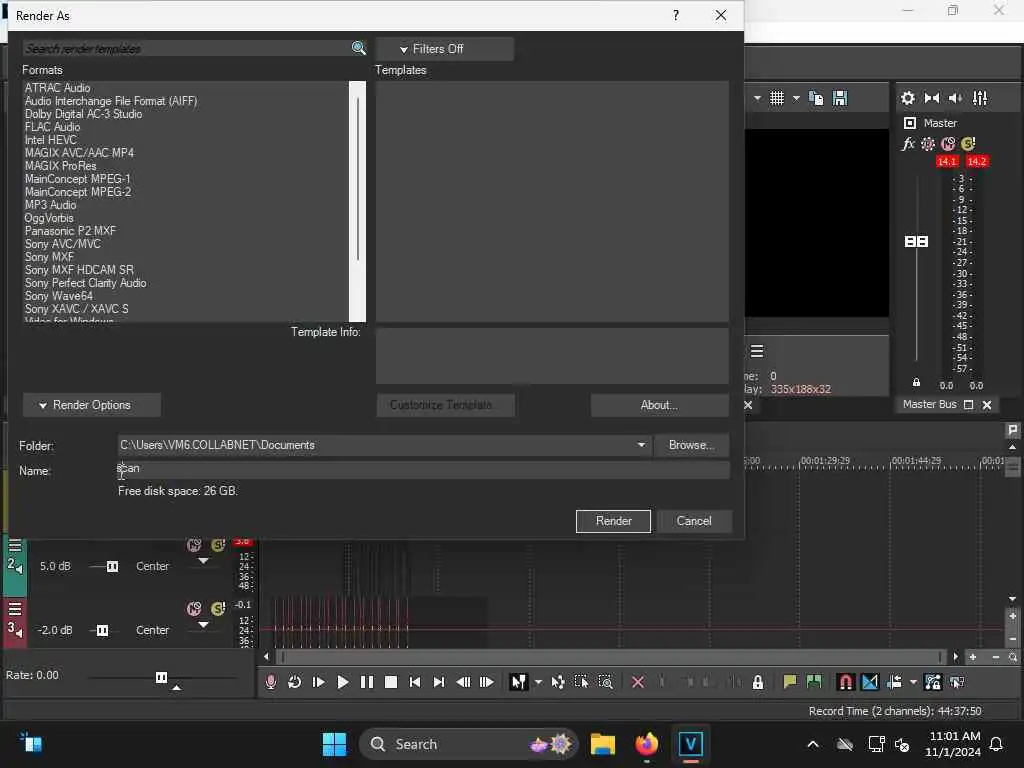Viewport: 1024px width, 768px height.
Task: Click the dialog help question mark
Action: point(676,15)
